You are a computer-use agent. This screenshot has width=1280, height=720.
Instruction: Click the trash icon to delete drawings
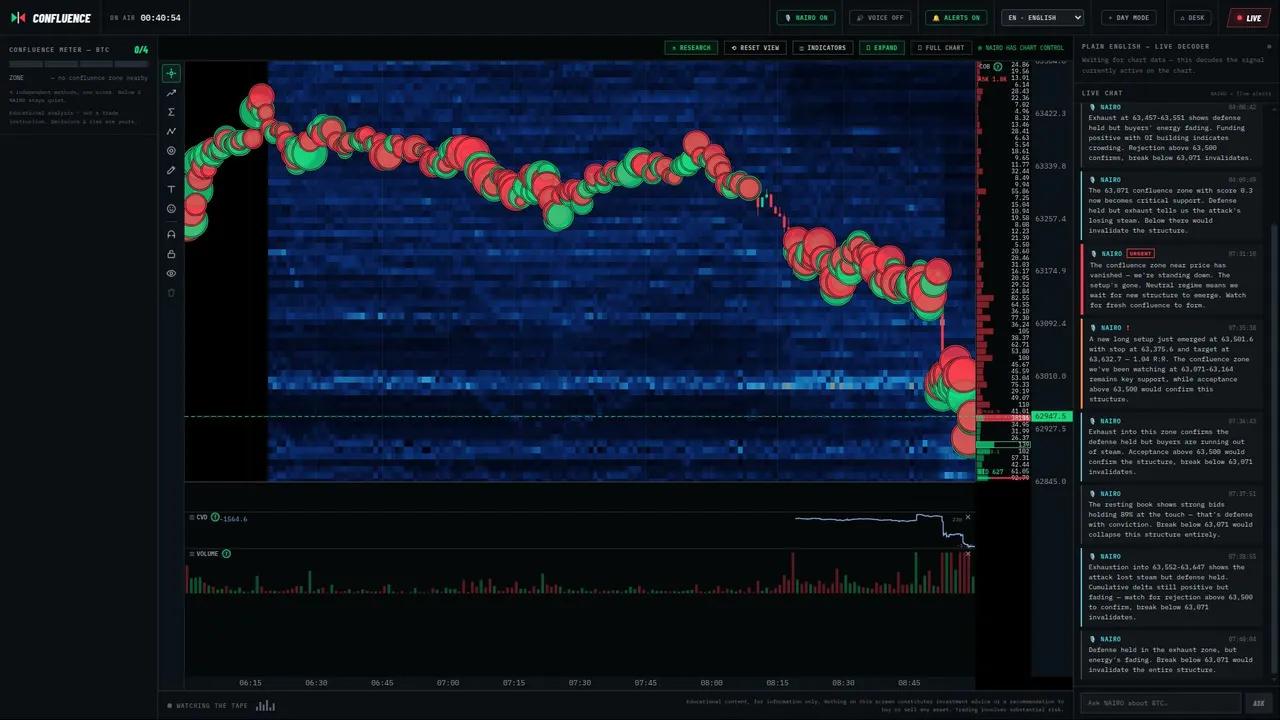pyautogui.click(x=171, y=293)
